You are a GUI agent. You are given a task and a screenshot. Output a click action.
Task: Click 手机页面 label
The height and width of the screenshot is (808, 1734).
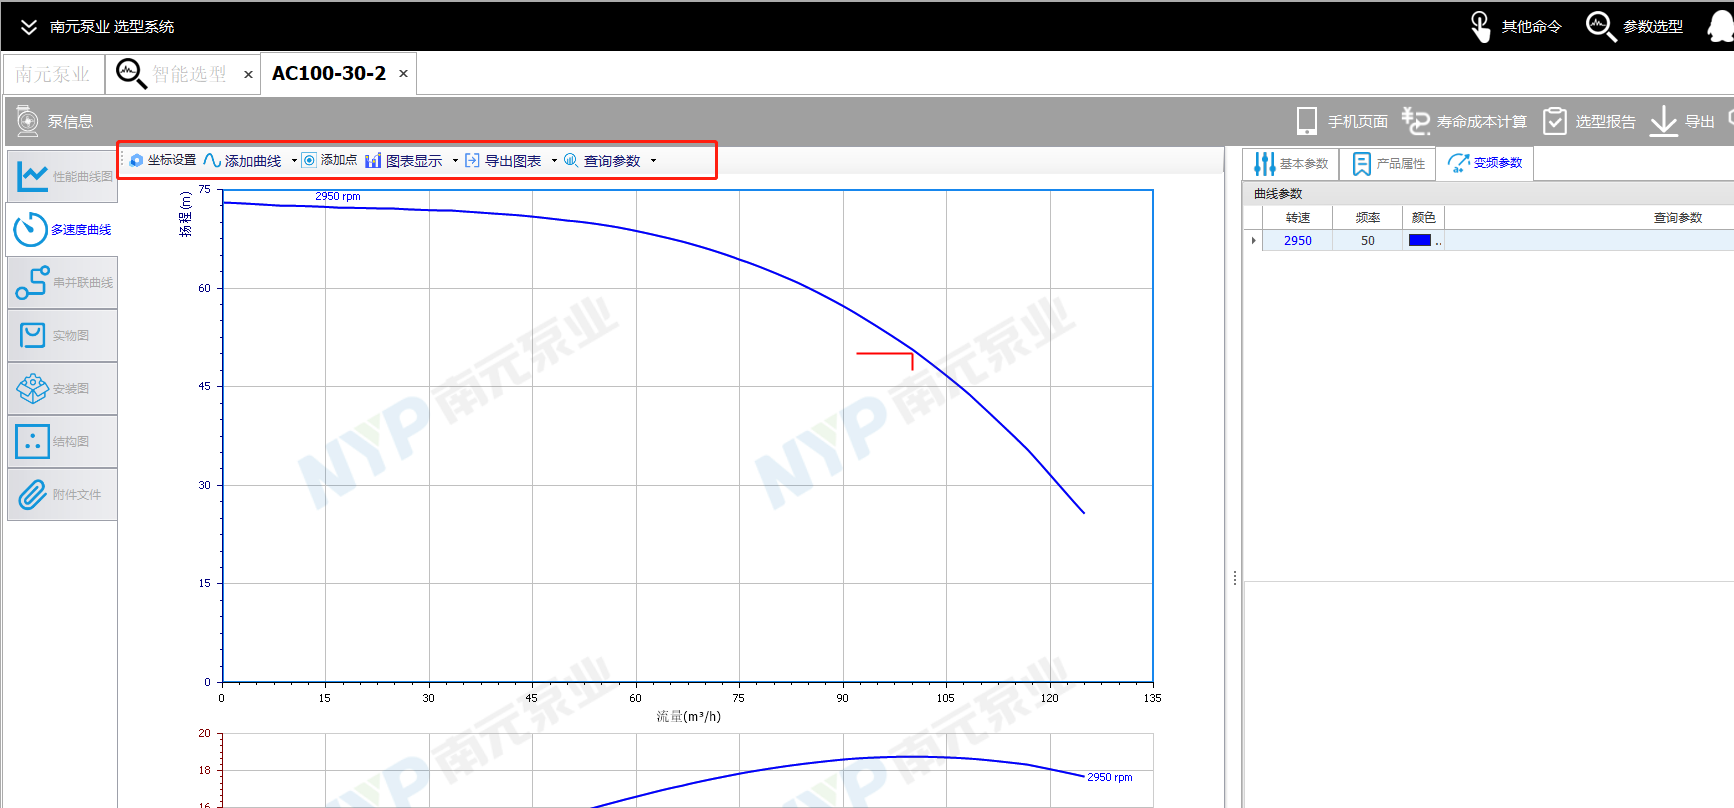[x=1358, y=122]
